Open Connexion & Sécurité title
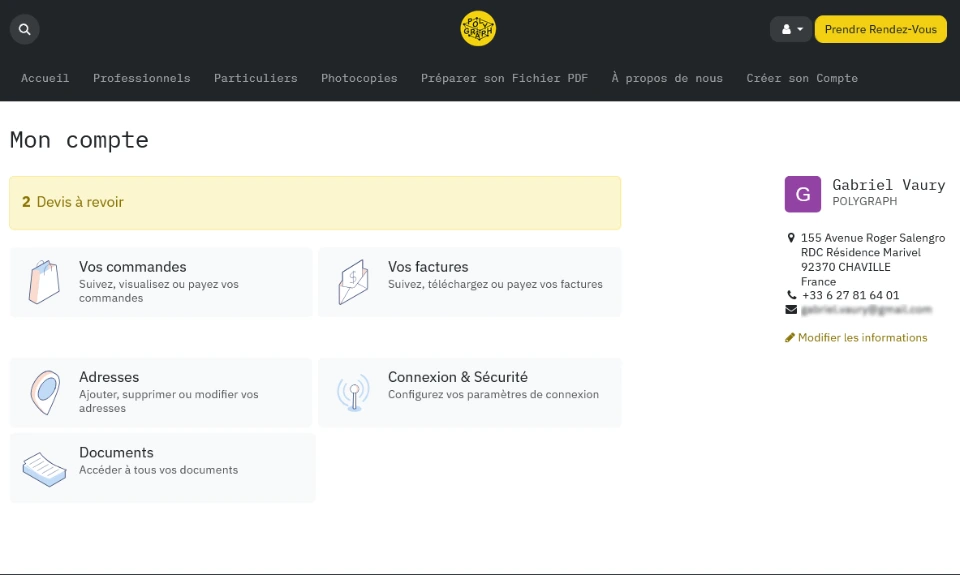960x575 pixels. pos(457,377)
